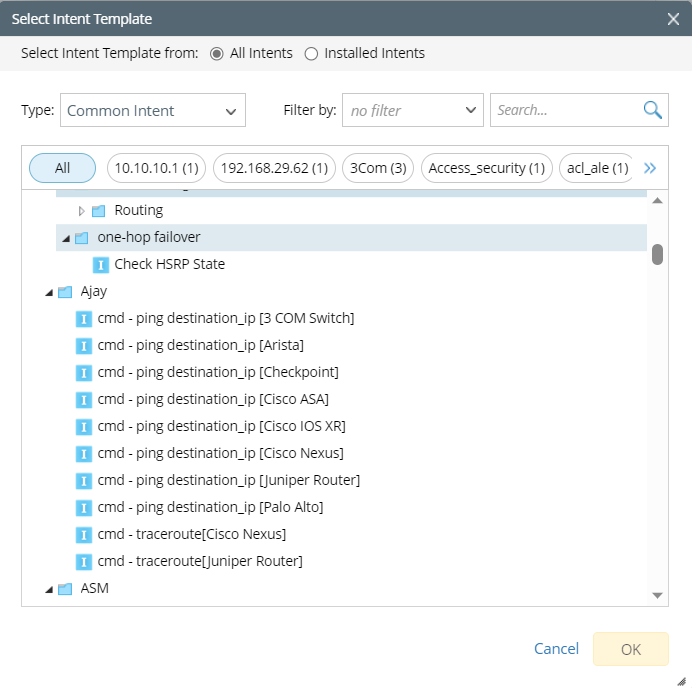Show more tag filters with double chevron
Viewport: 692px width, 688px height.
click(x=650, y=168)
